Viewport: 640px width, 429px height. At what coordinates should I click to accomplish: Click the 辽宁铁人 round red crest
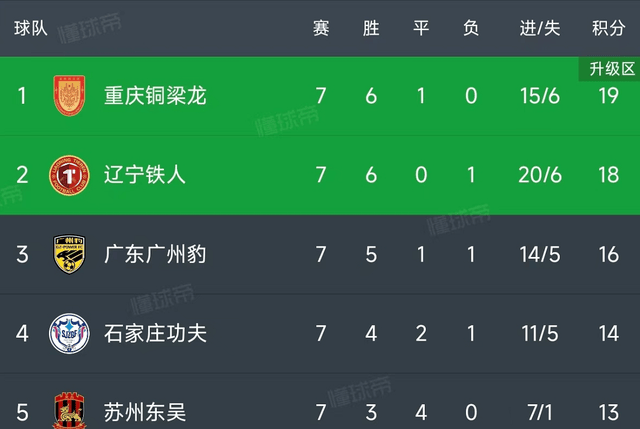(69, 175)
